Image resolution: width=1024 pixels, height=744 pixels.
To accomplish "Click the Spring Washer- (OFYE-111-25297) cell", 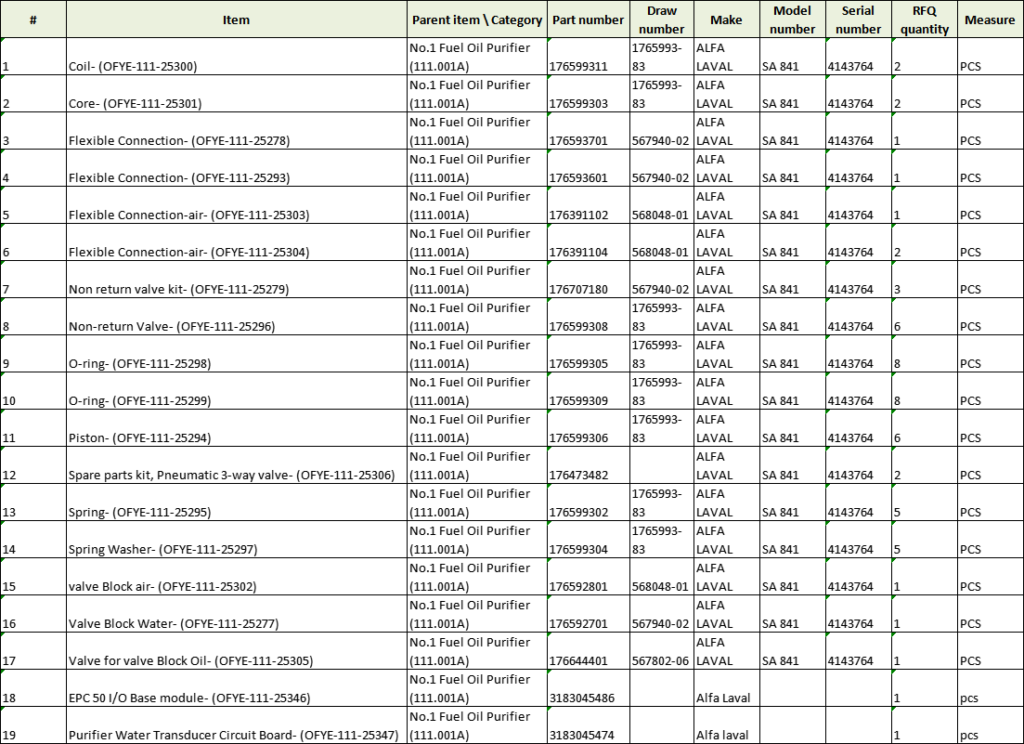I will 236,549.
